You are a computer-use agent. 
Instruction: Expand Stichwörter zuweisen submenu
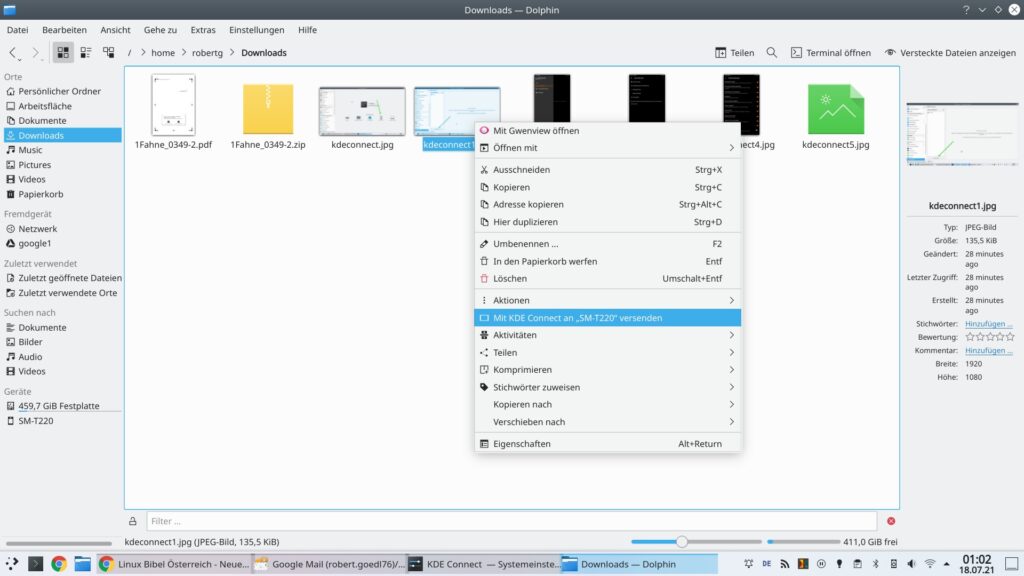607,387
